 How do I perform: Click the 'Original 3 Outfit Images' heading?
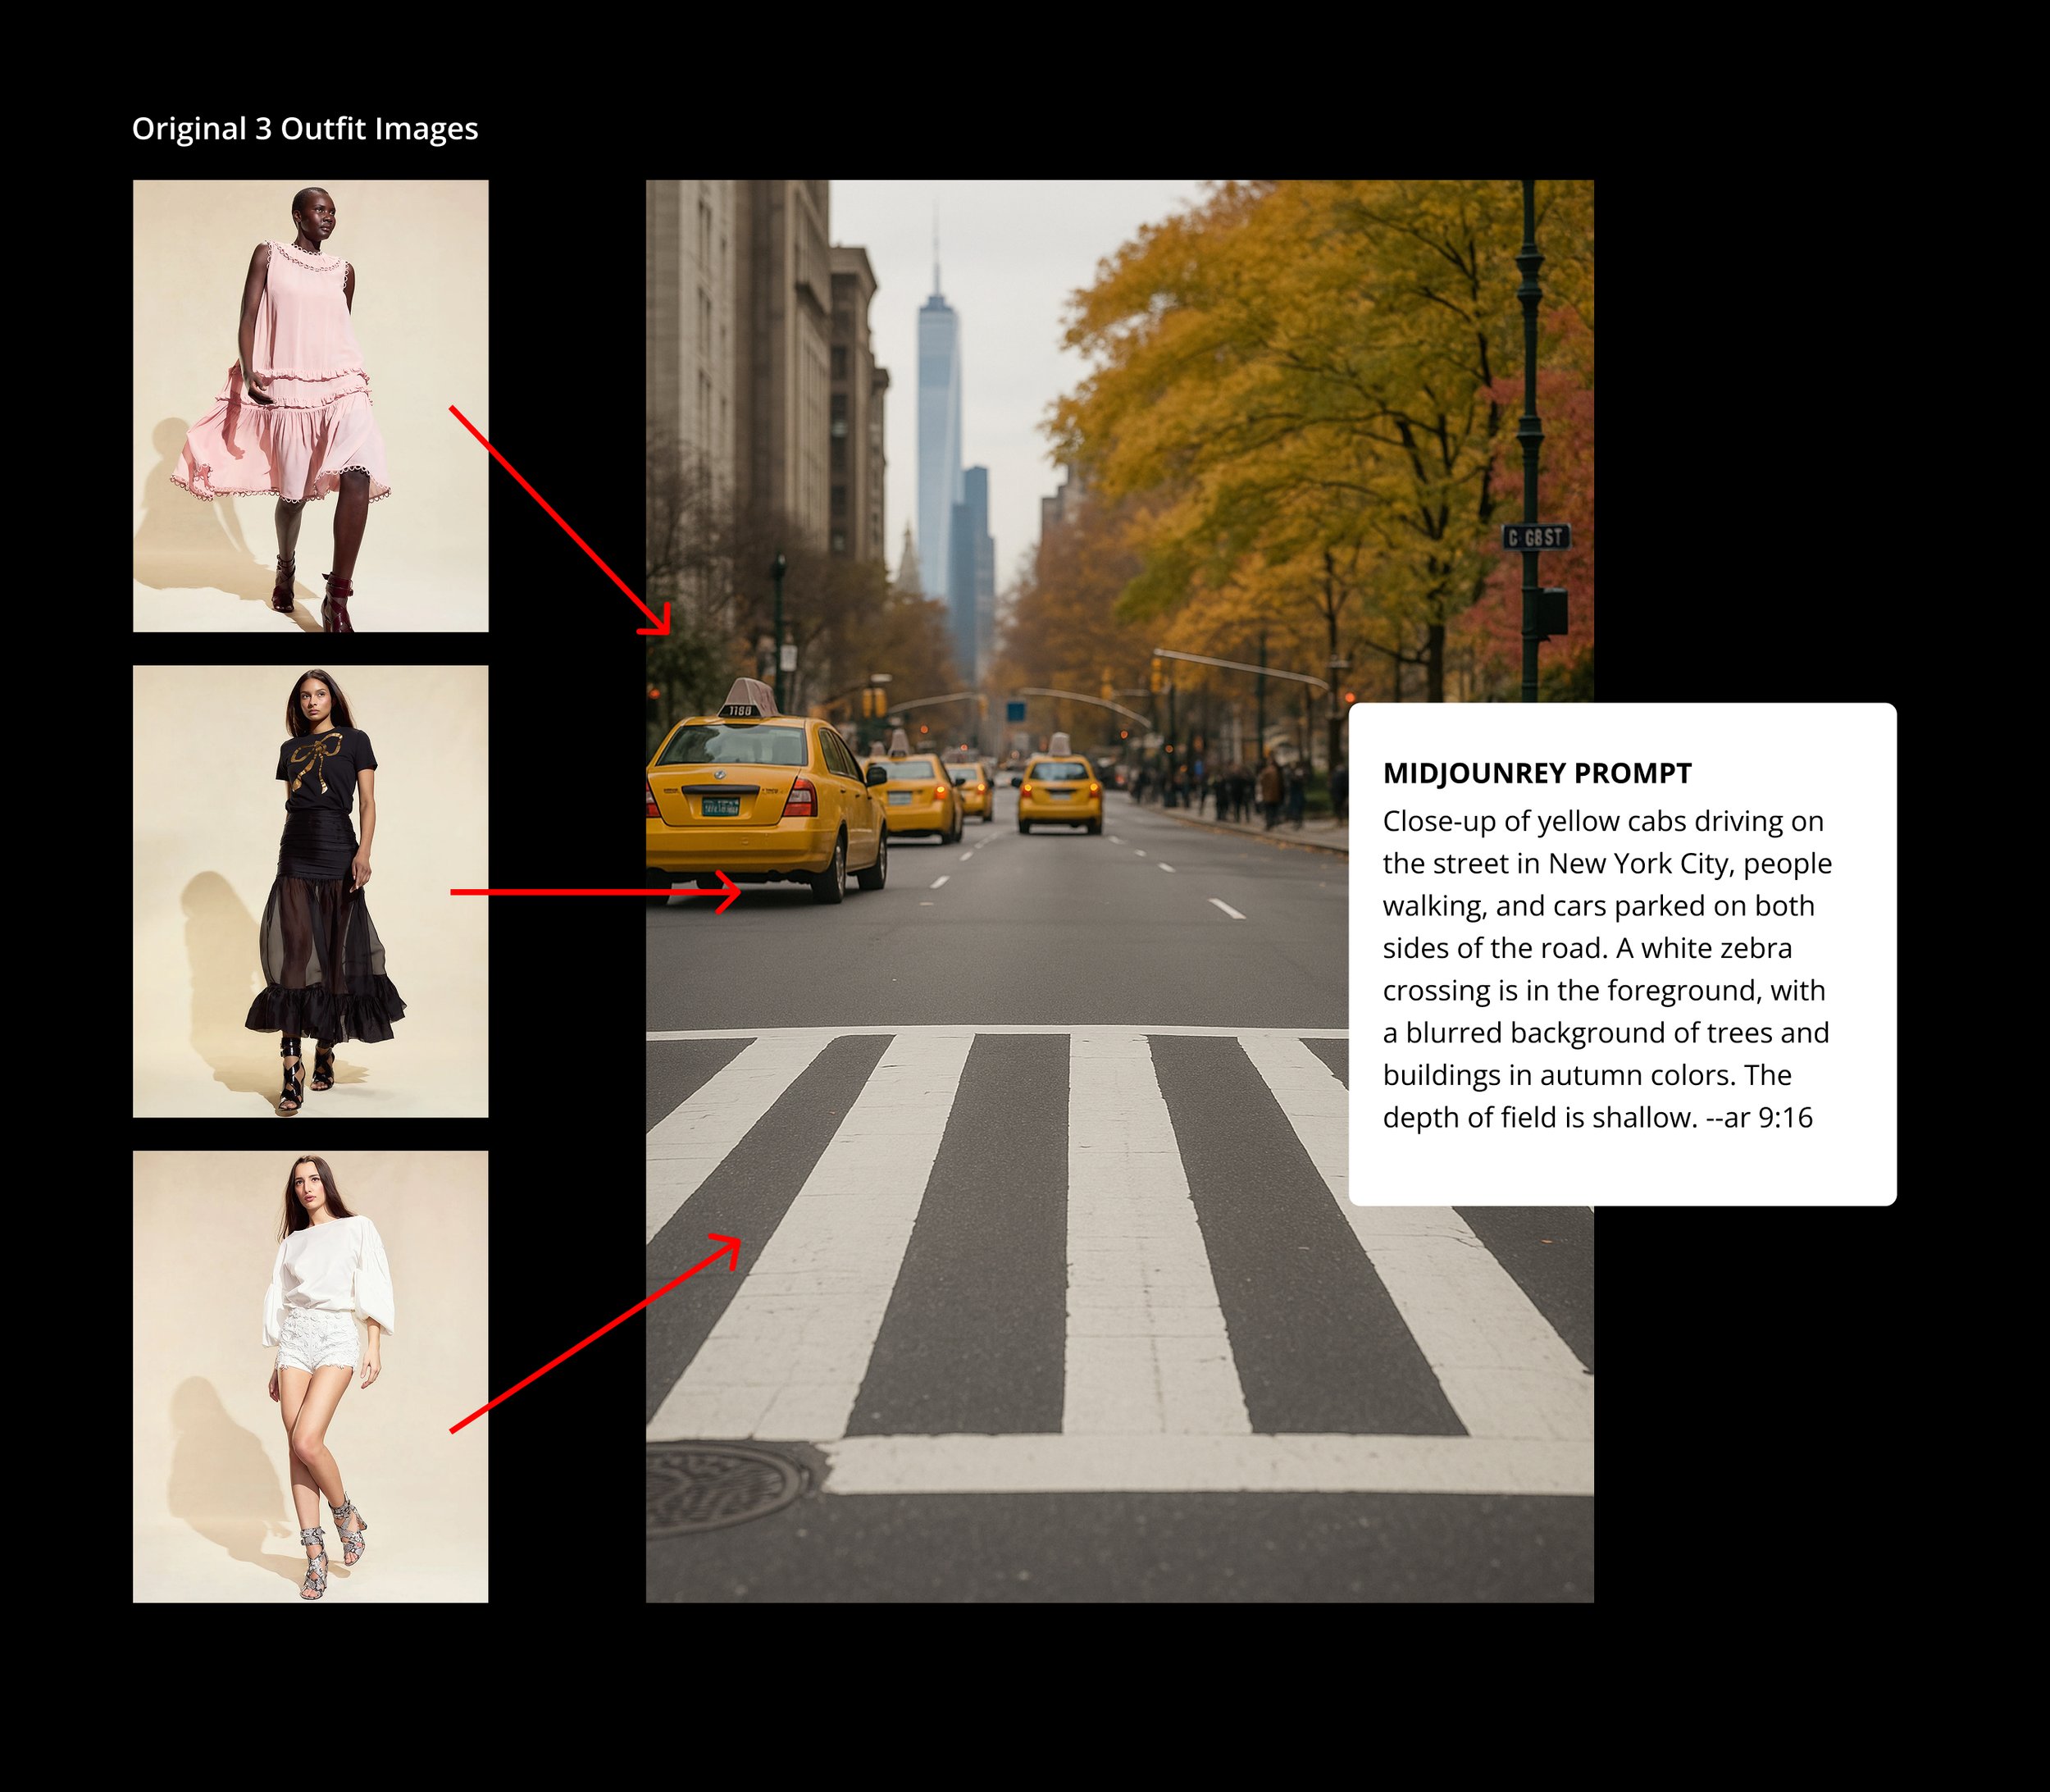pos(305,129)
